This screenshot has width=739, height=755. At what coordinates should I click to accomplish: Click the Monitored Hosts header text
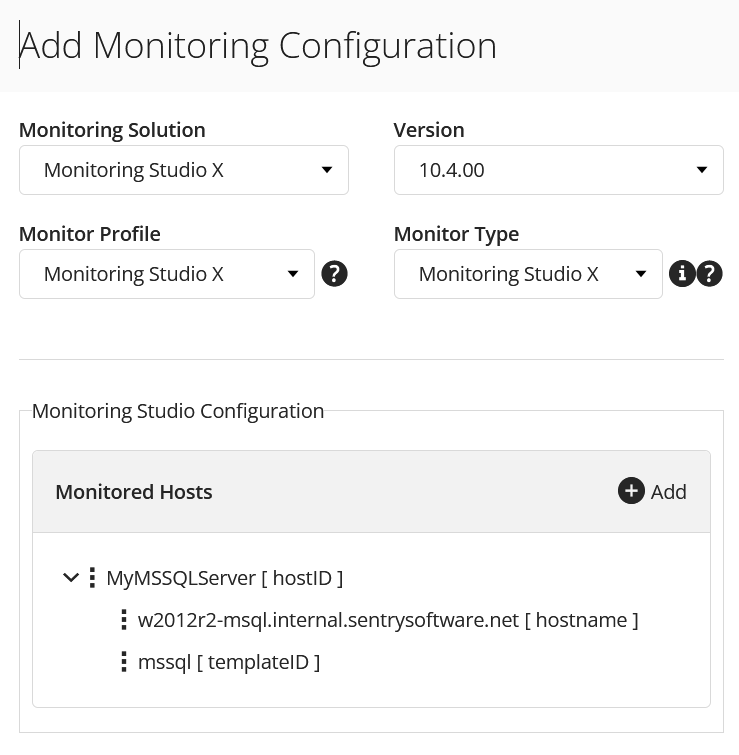134,491
